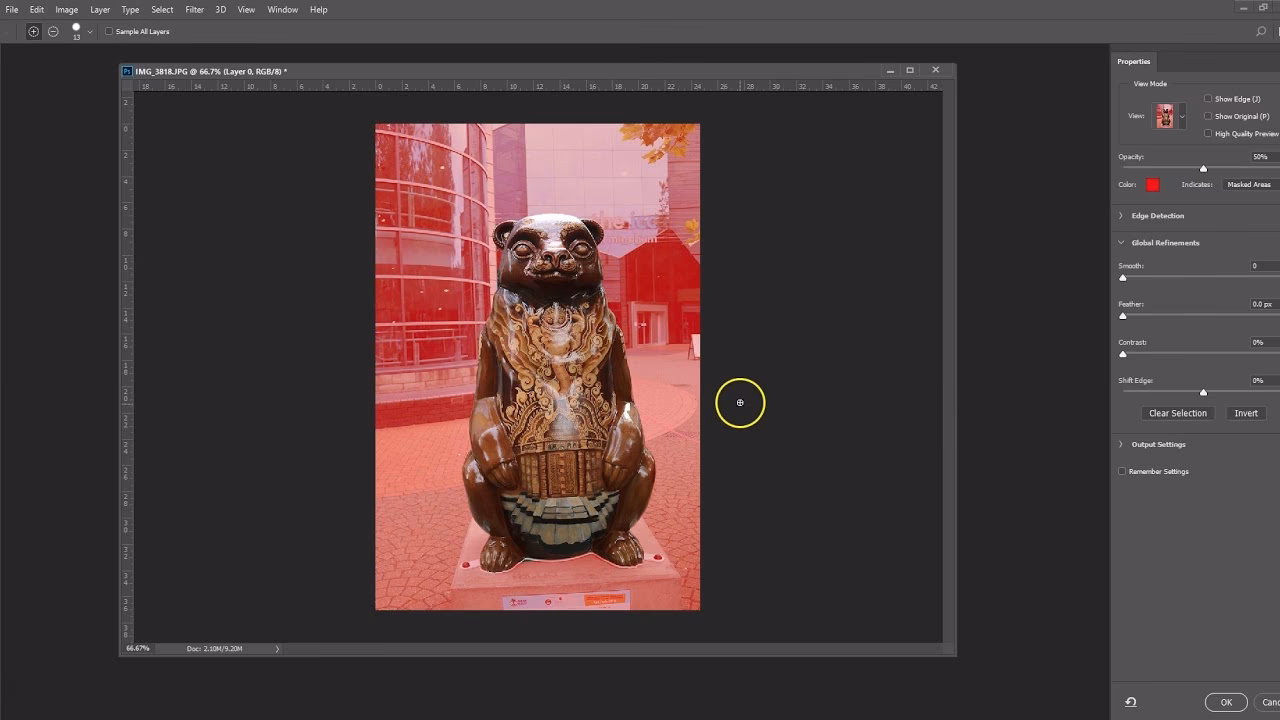The height and width of the screenshot is (720, 1280).
Task: Select the subtract-from-selection brush icon
Action: 53,31
